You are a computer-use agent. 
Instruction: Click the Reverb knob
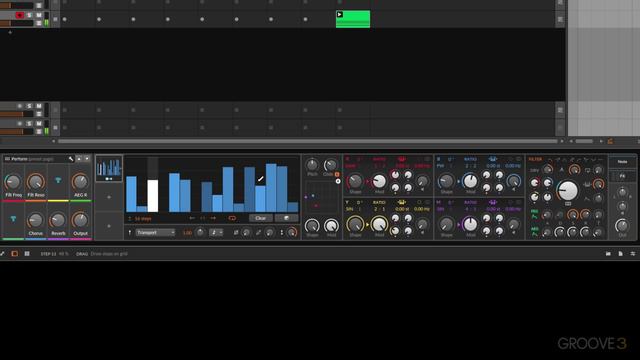58,220
